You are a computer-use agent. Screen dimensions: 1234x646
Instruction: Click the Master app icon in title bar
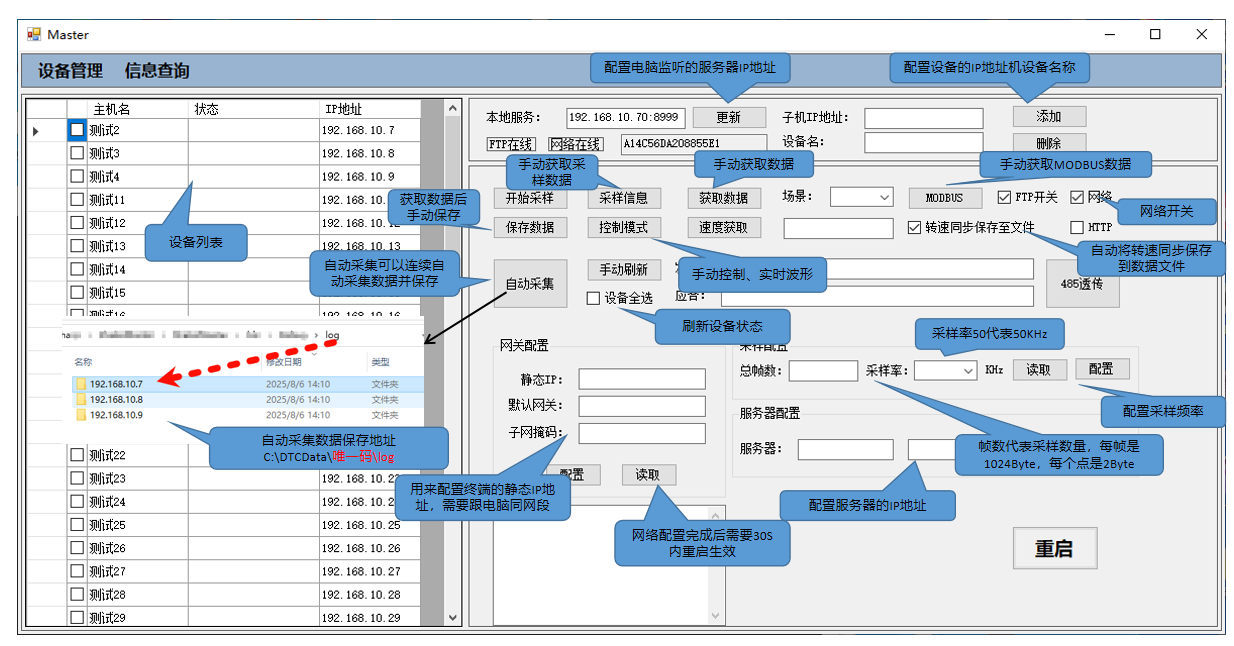(x=34, y=34)
